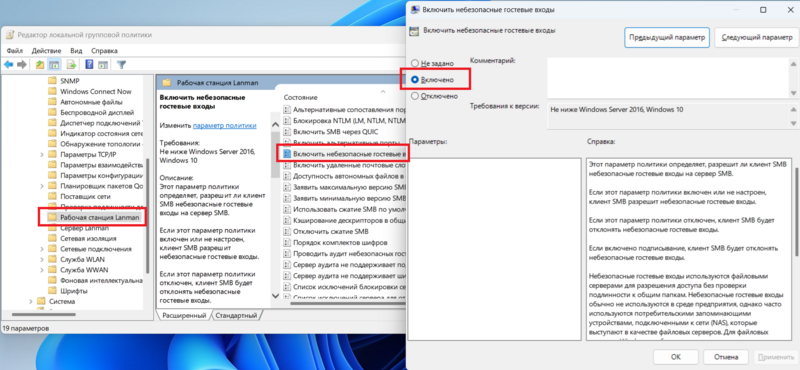This screenshot has width=800, height=370.
Task: Click the Filter funnel toolbar icon
Action: pyautogui.click(x=121, y=65)
